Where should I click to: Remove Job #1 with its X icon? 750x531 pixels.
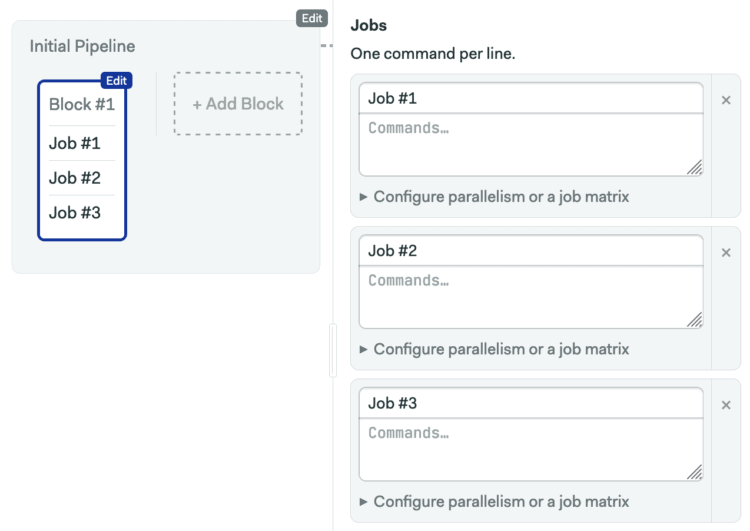pos(726,100)
